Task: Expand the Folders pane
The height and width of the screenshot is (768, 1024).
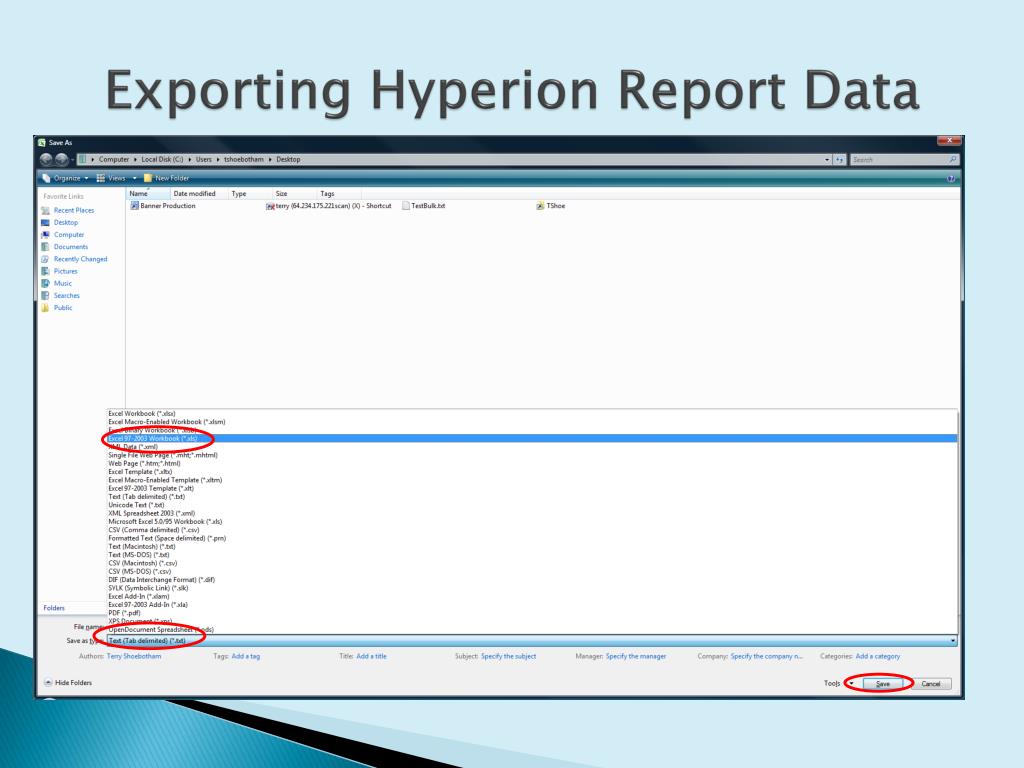Action: (x=54, y=608)
